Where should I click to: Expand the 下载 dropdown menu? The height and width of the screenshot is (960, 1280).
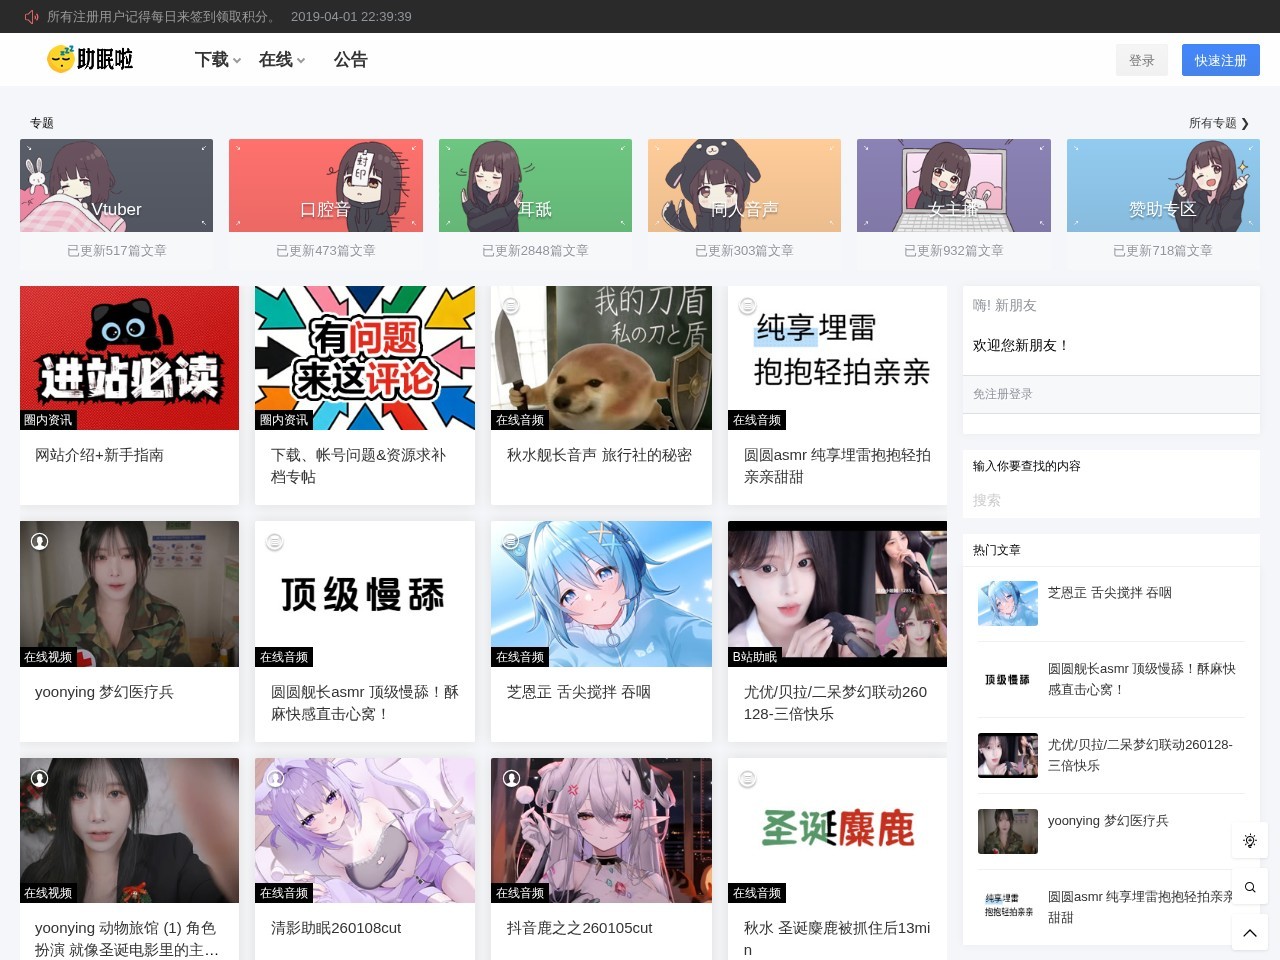217,60
